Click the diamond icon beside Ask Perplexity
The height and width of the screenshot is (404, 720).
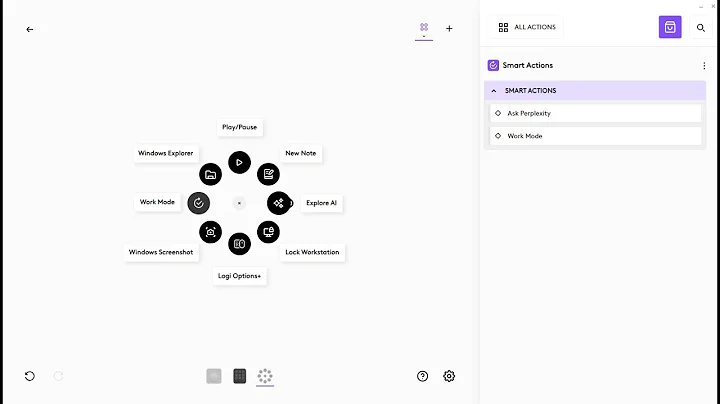[498, 113]
